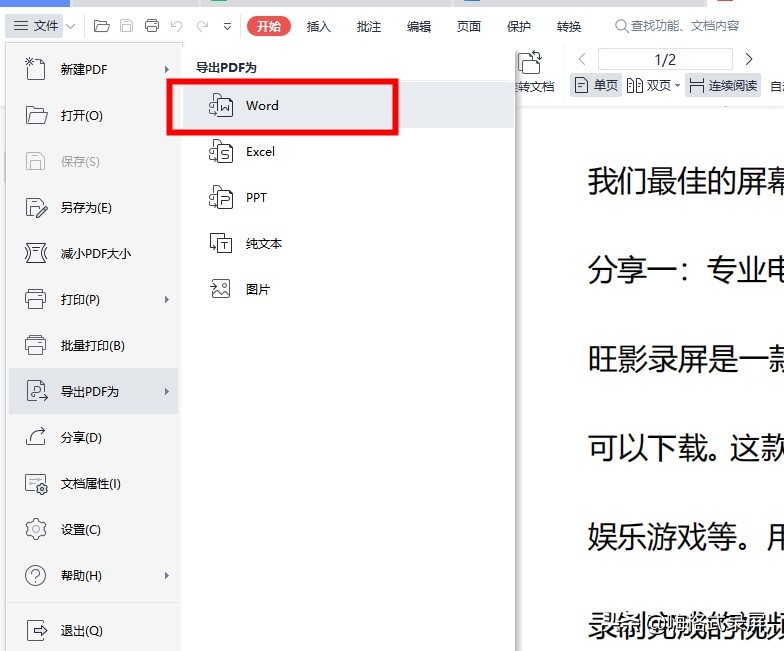Click the 退出 exit icon
784x651 pixels.
click(x=36, y=630)
